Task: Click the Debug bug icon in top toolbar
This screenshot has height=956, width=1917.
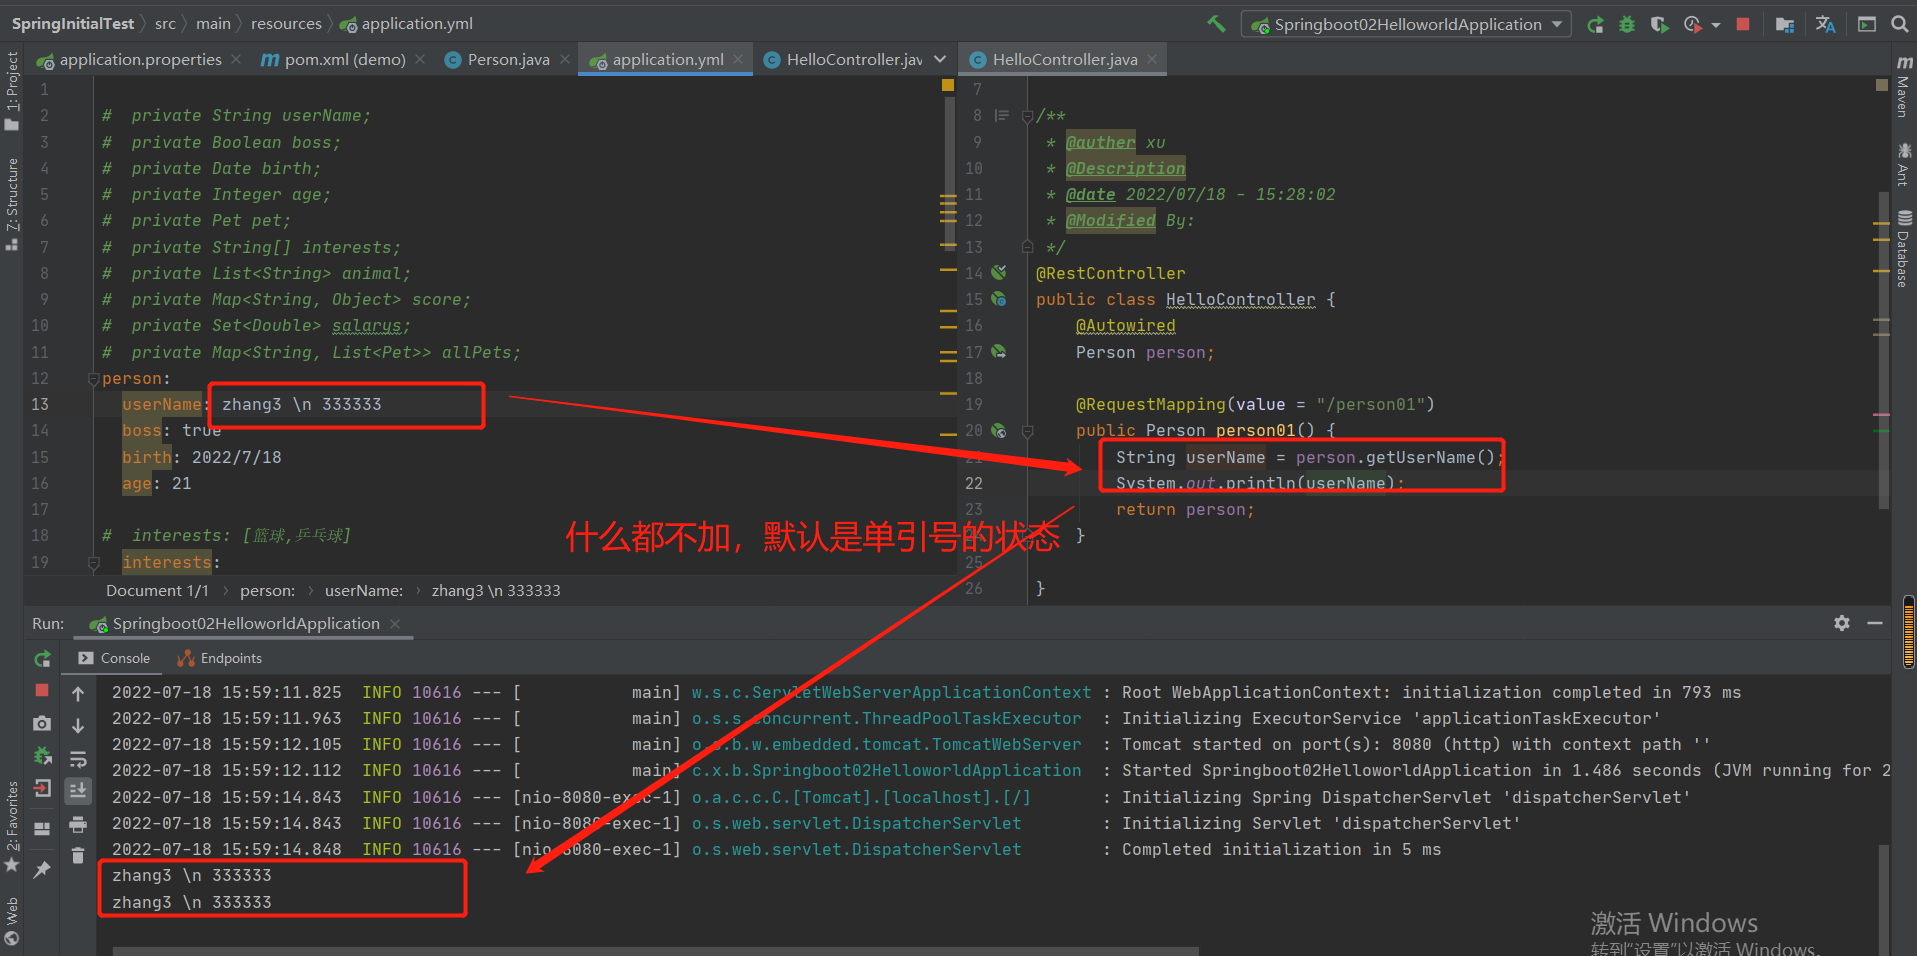Action: coord(1627,24)
